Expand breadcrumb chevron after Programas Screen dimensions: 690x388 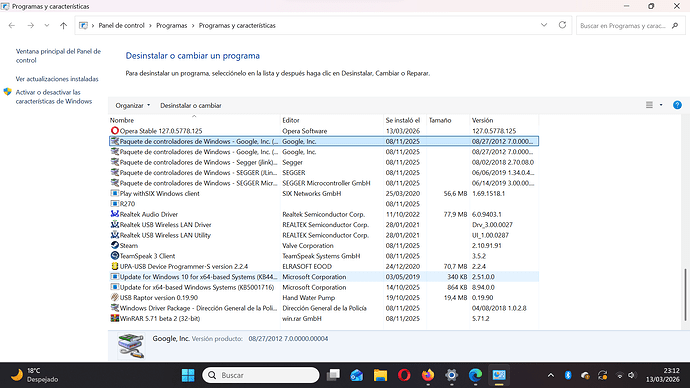coord(193,26)
